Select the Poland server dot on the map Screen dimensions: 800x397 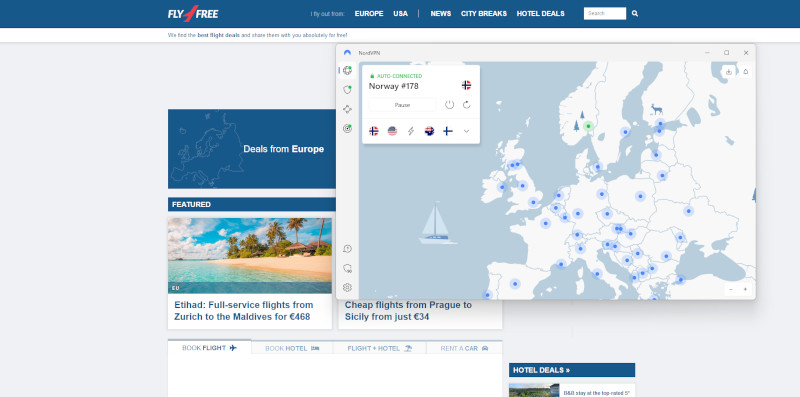[640, 195]
